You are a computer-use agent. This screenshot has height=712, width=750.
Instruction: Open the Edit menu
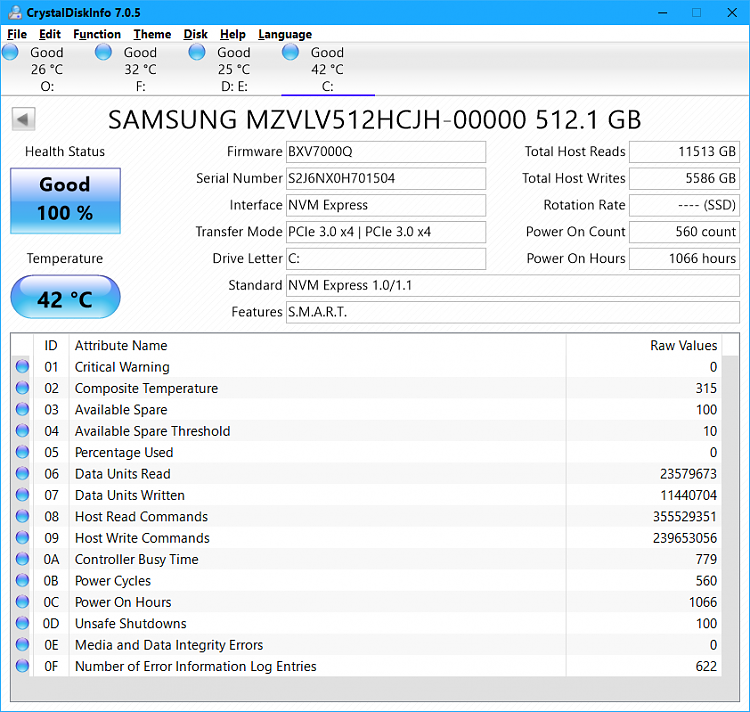tap(50, 34)
